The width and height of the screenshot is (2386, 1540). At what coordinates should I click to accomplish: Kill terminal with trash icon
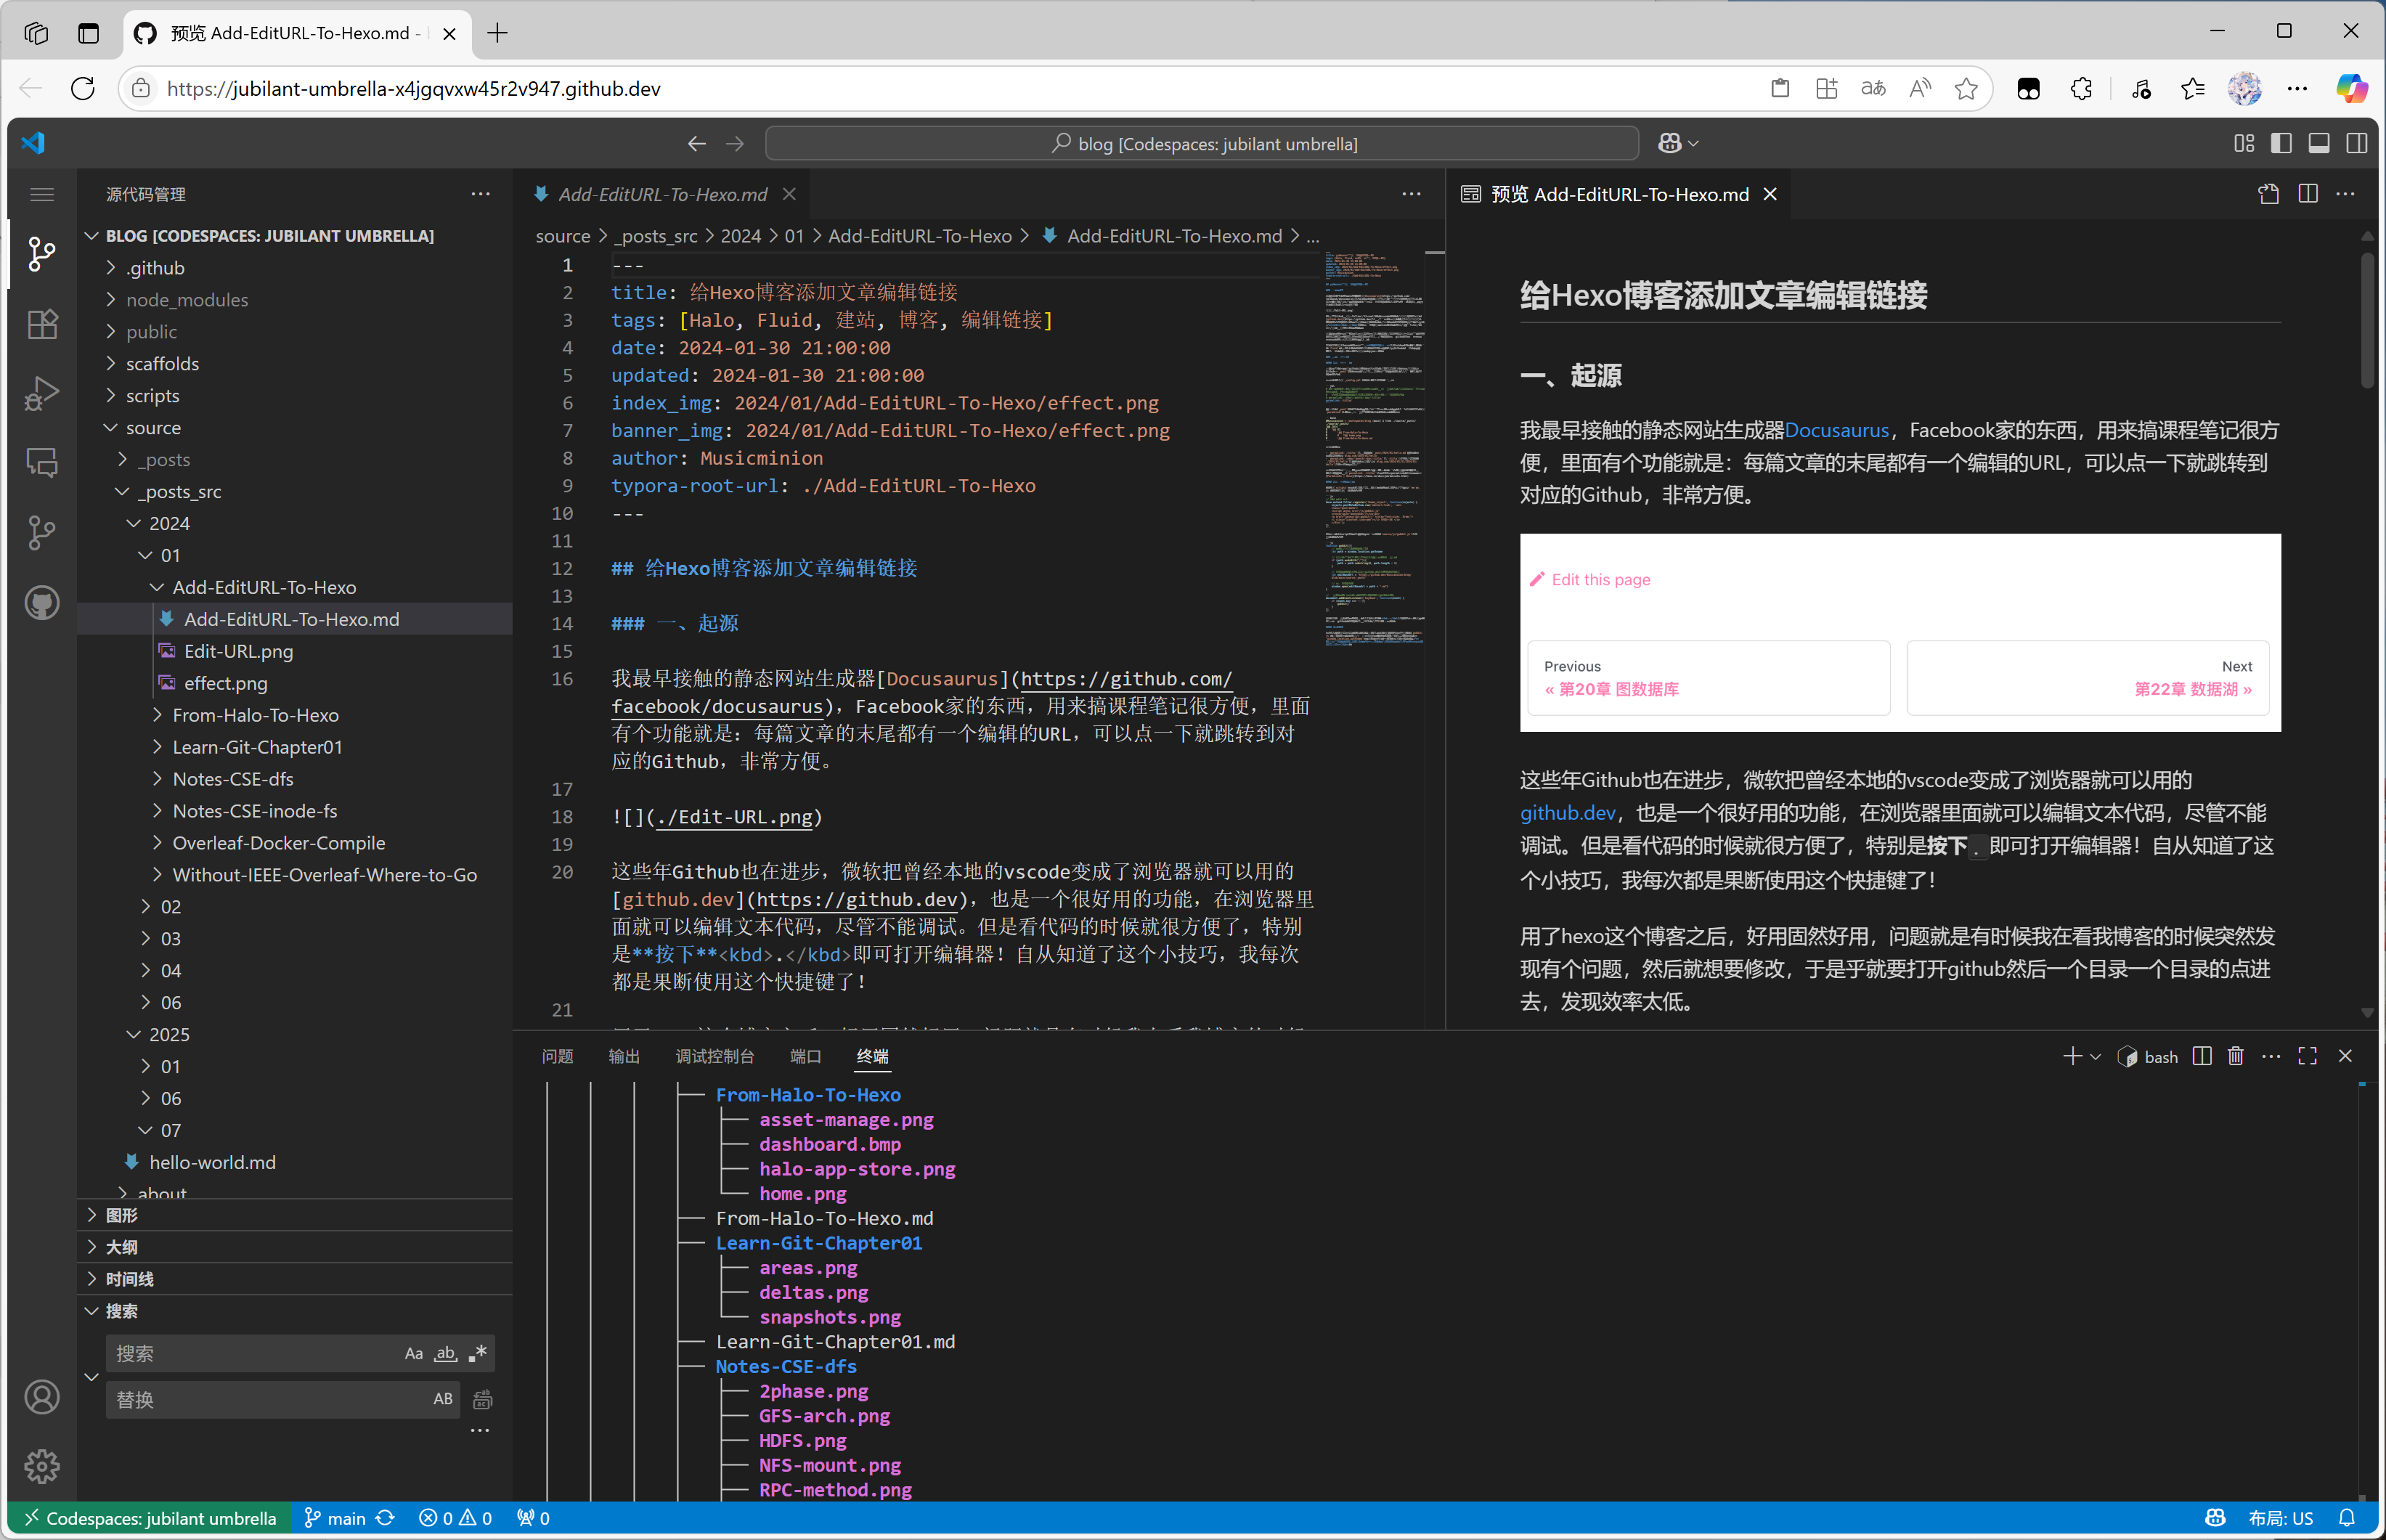[2236, 1056]
